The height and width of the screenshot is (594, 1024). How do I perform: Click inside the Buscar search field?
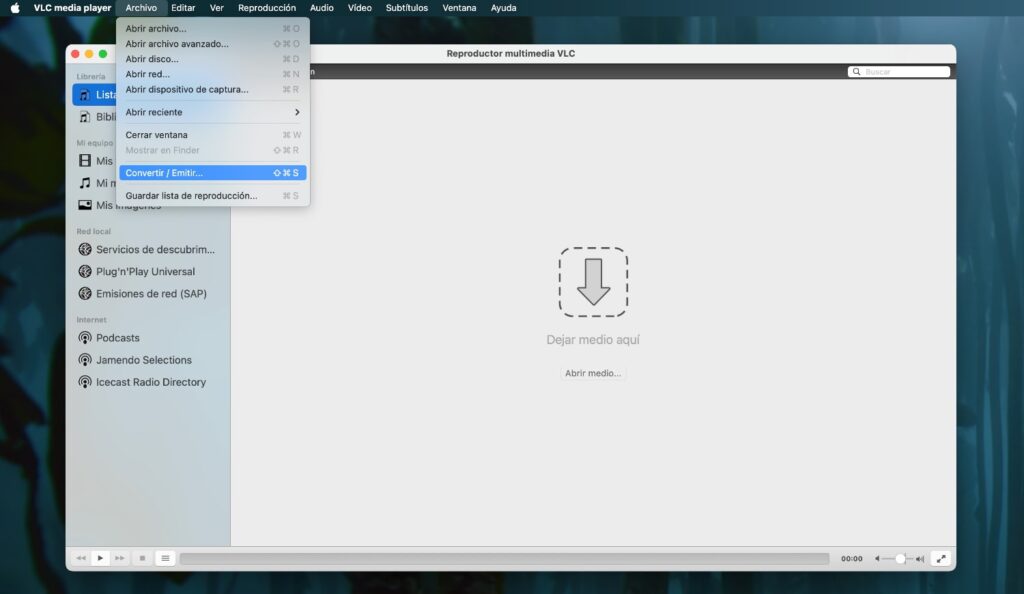coord(898,71)
